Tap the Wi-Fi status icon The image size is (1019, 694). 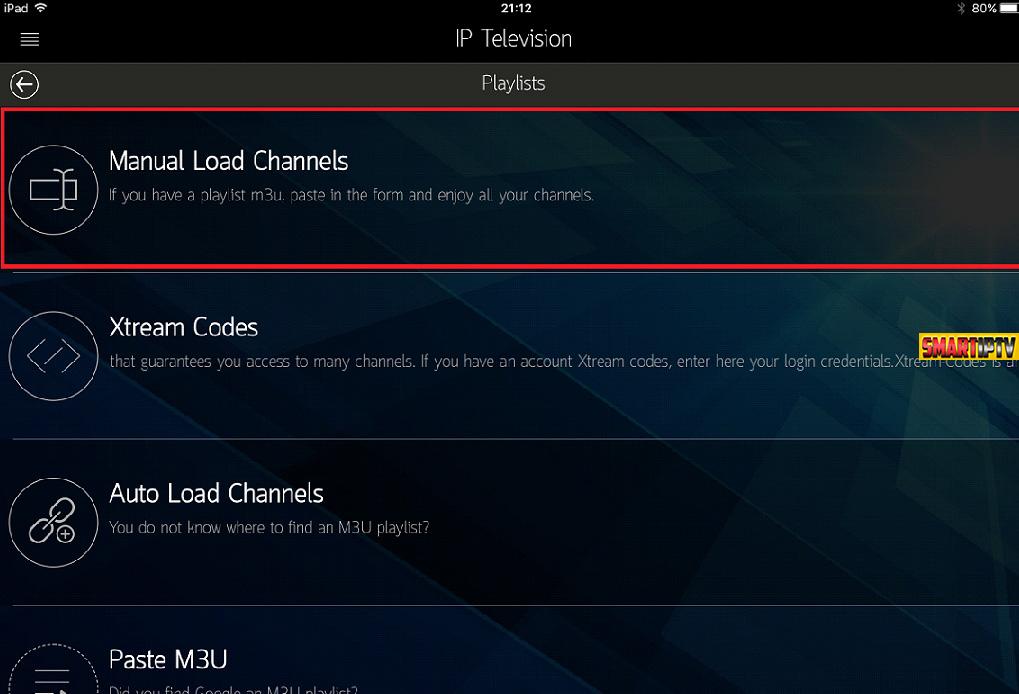[42, 8]
